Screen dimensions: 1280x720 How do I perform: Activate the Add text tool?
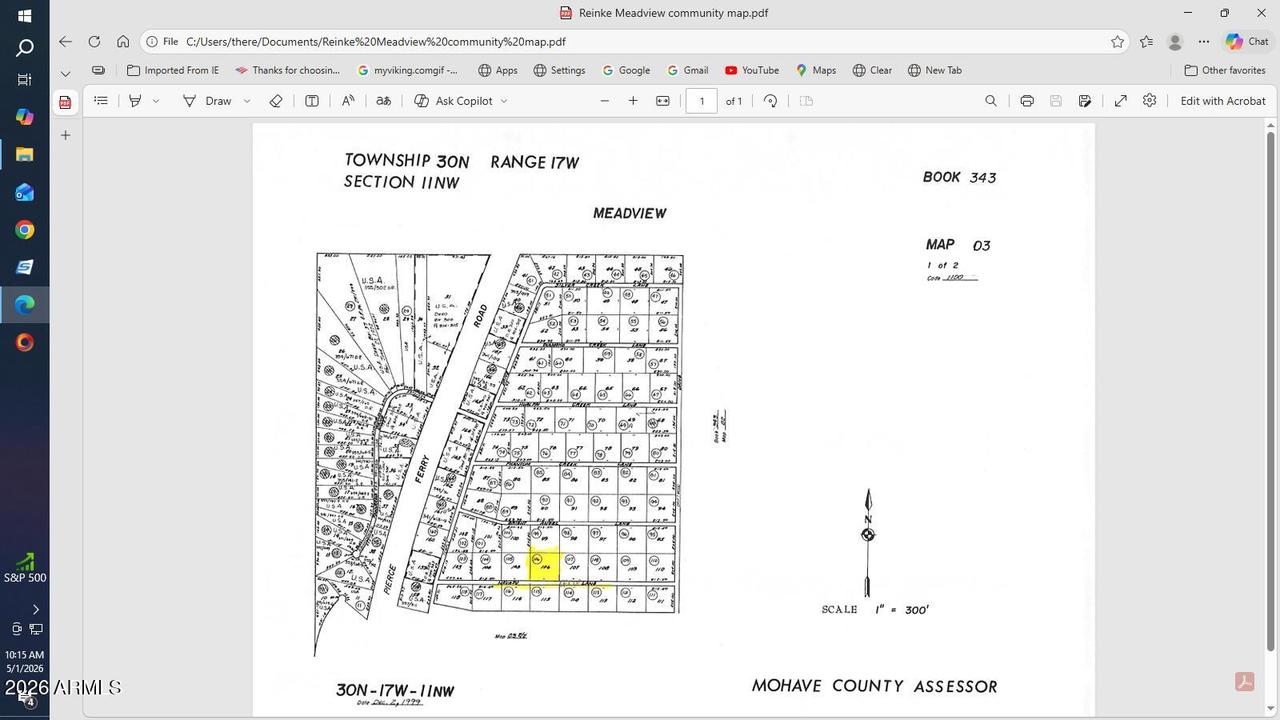pyautogui.click(x=312, y=101)
